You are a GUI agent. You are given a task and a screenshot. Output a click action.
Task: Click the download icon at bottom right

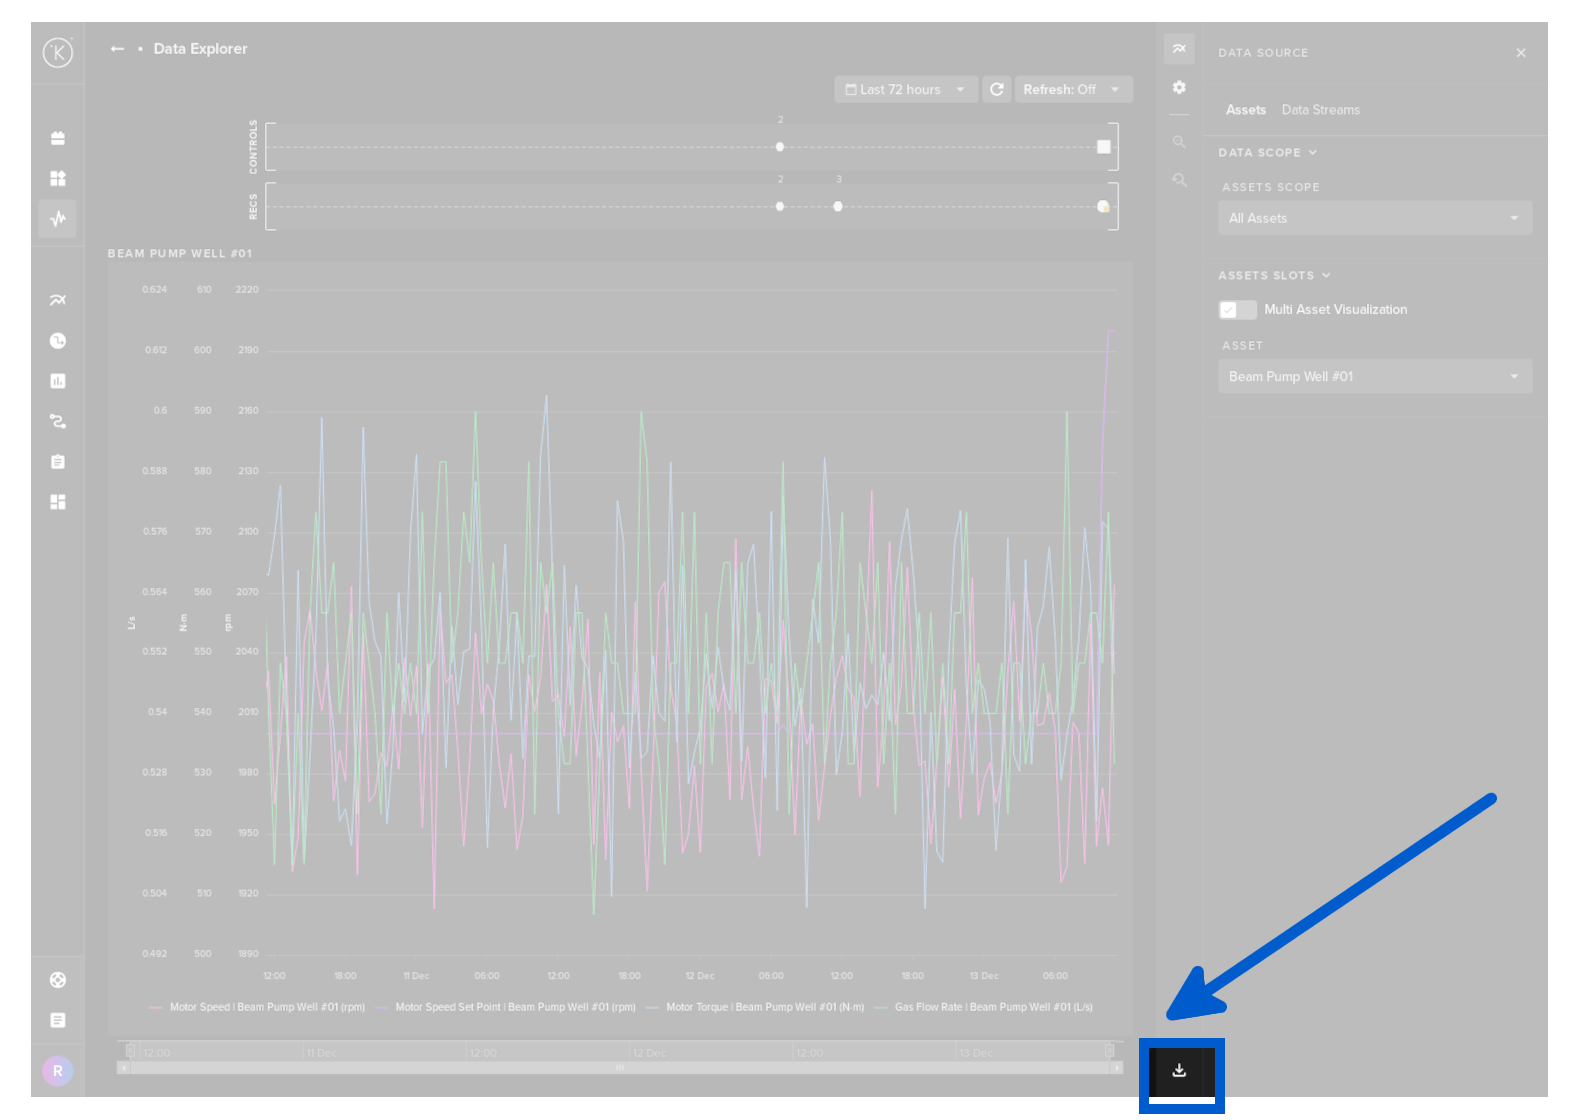pos(1180,1071)
